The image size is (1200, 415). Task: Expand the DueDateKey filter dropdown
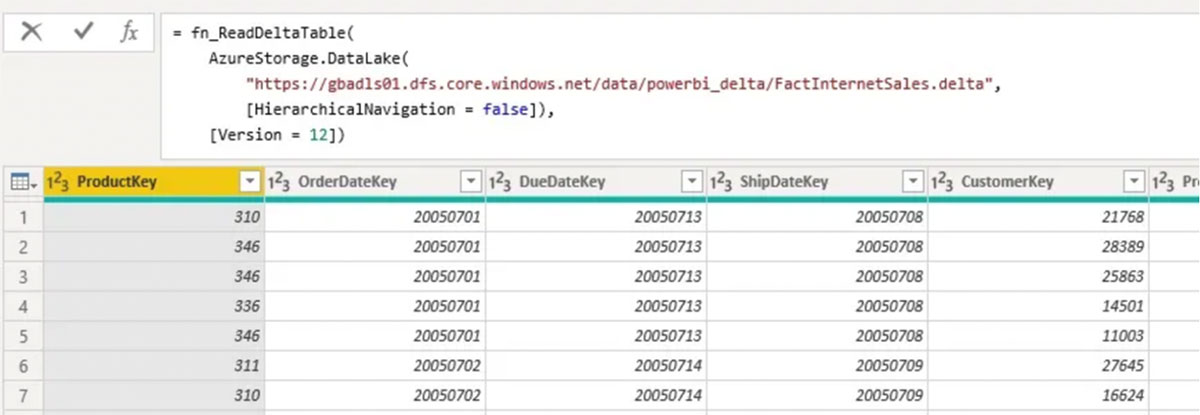[691, 182]
